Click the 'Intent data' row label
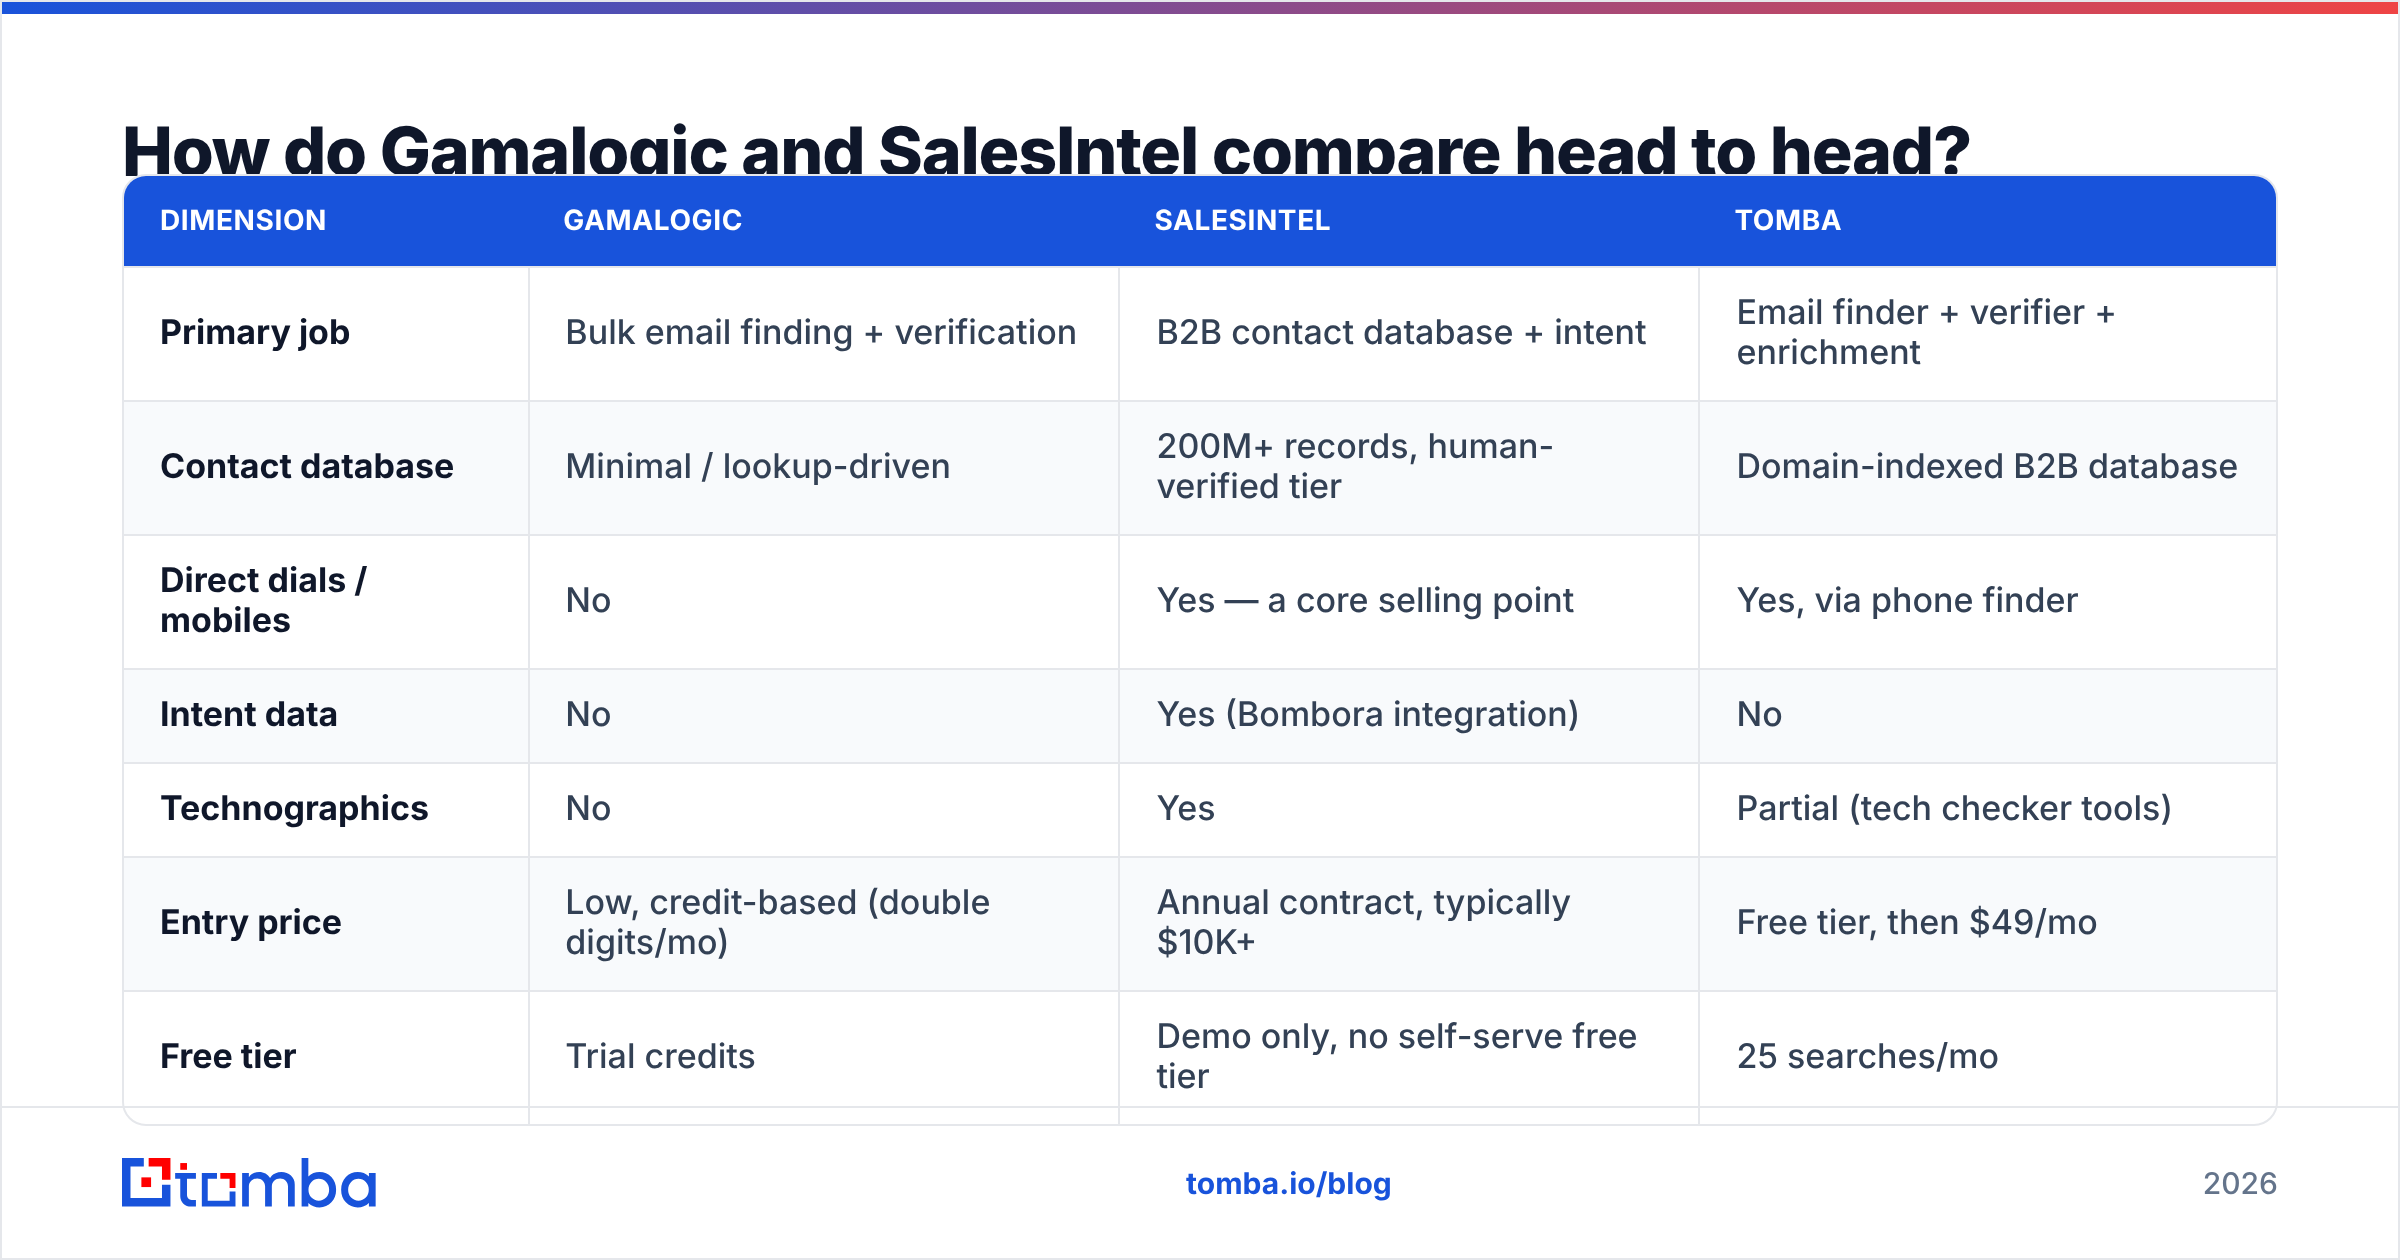 click(249, 714)
